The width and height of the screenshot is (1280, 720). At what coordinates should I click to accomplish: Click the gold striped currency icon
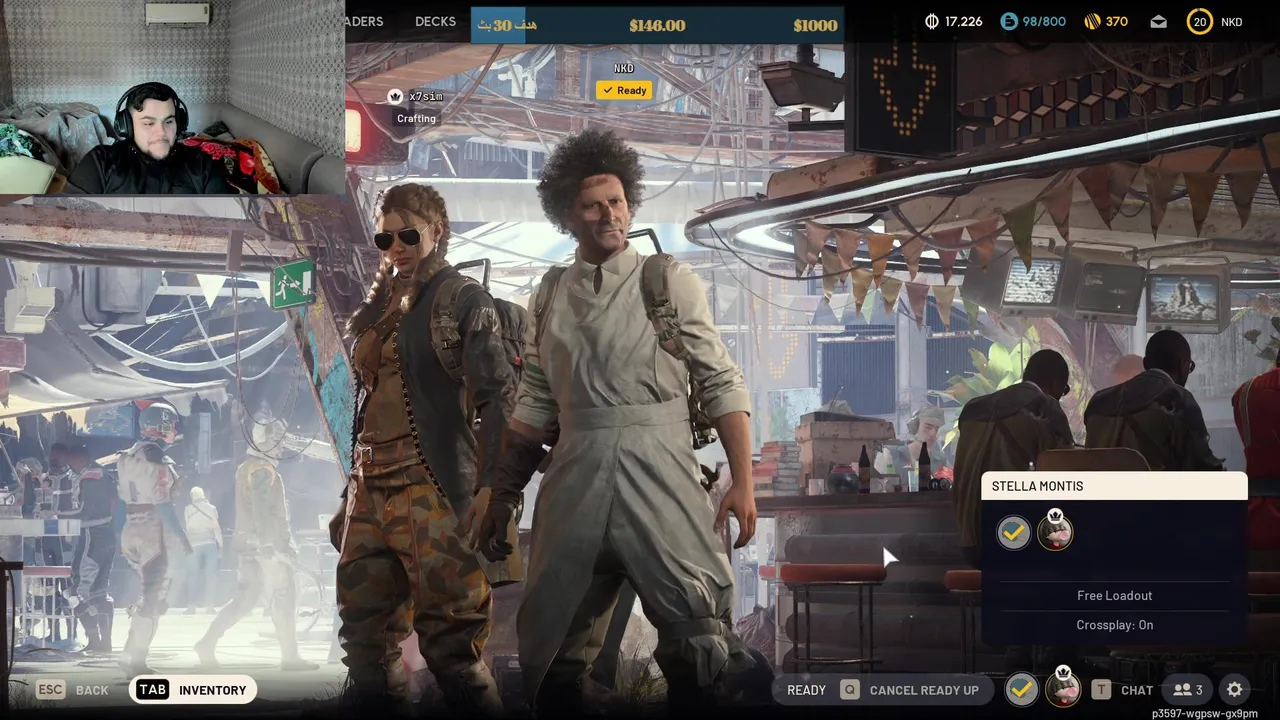1092,21
